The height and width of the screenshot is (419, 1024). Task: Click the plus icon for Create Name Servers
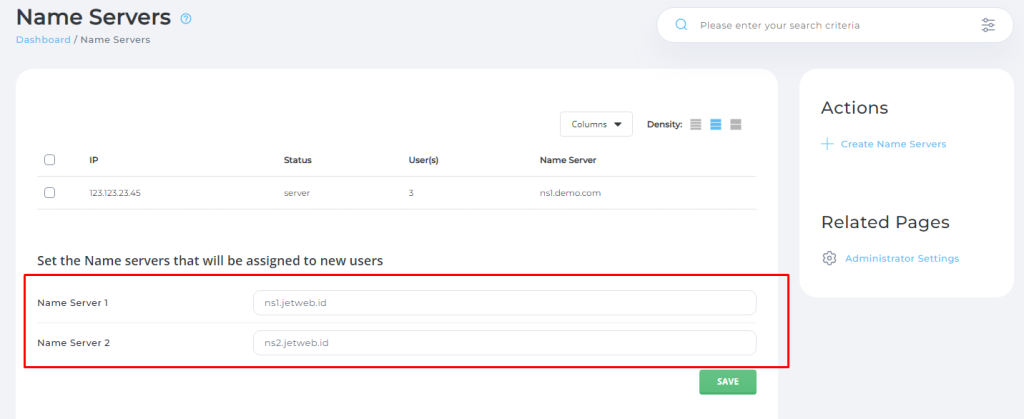pyautogui.click(x=827, y=144)
